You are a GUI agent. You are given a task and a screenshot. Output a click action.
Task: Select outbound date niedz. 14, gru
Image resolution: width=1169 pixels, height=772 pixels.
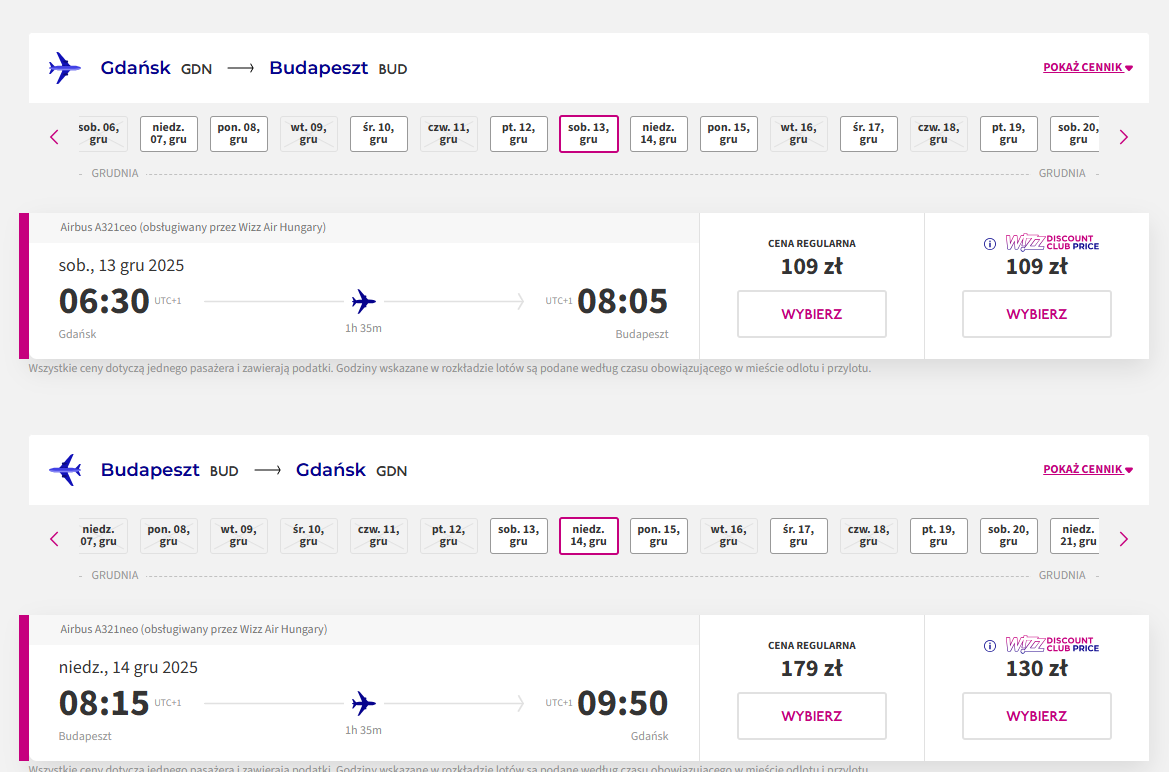pos(658,134)
